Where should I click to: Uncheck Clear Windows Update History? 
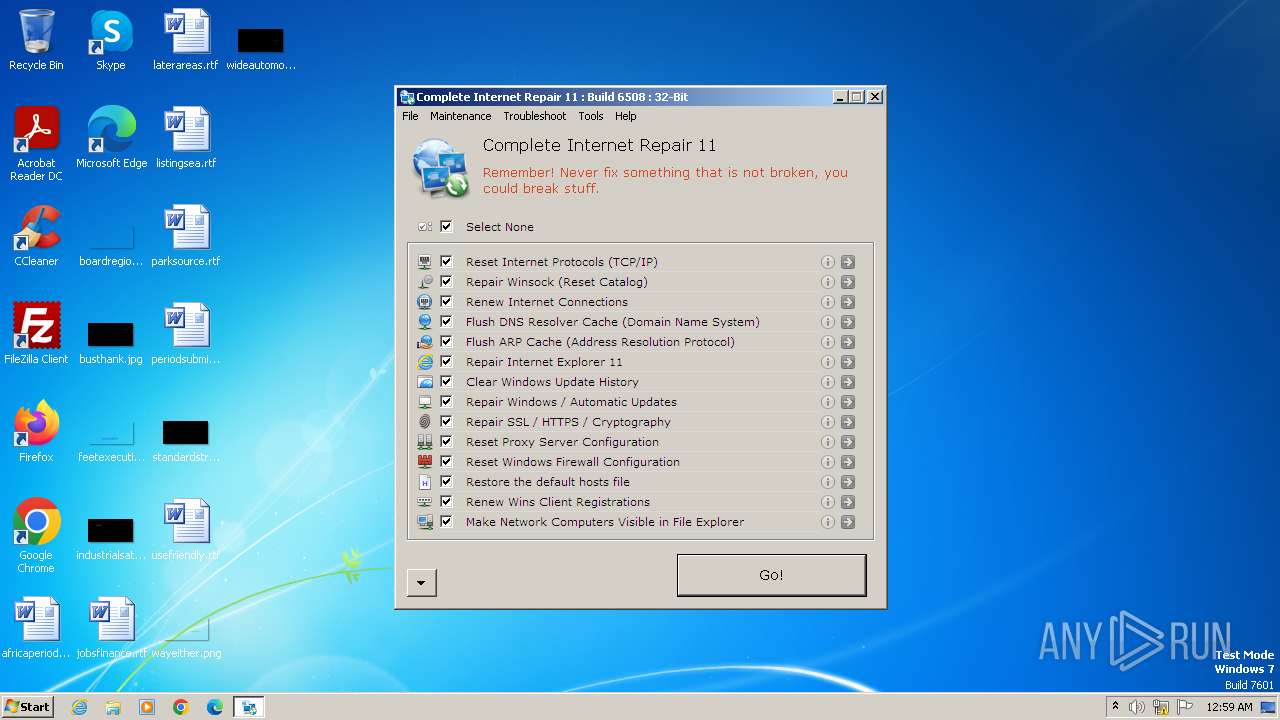click(x=446, y=382)
